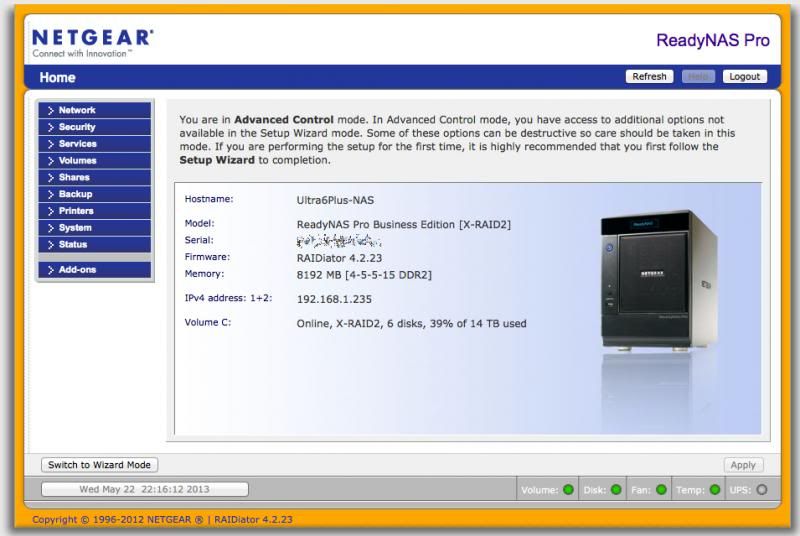800x536 pixels.
Task: Expand the Network arrow chevron
Action: (x=51, y=110)
